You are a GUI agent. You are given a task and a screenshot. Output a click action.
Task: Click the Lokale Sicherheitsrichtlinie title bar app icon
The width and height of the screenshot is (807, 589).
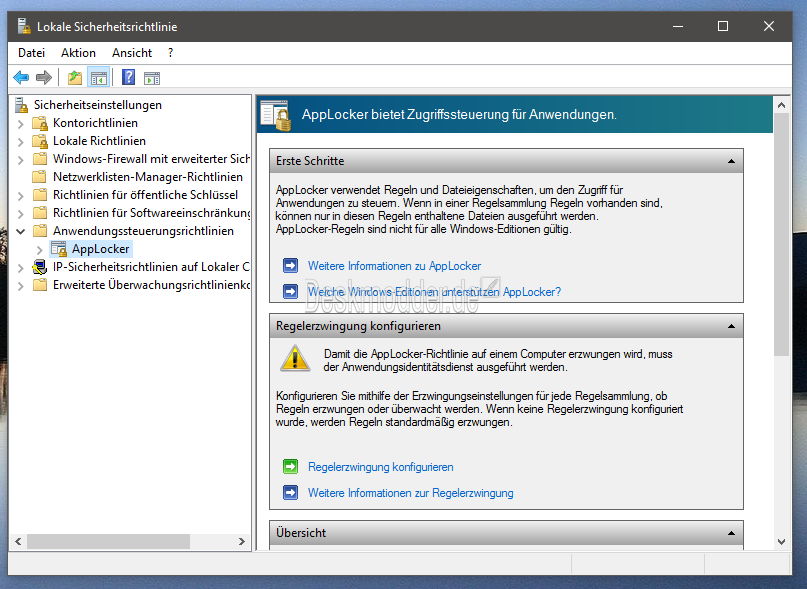(24, 26)
